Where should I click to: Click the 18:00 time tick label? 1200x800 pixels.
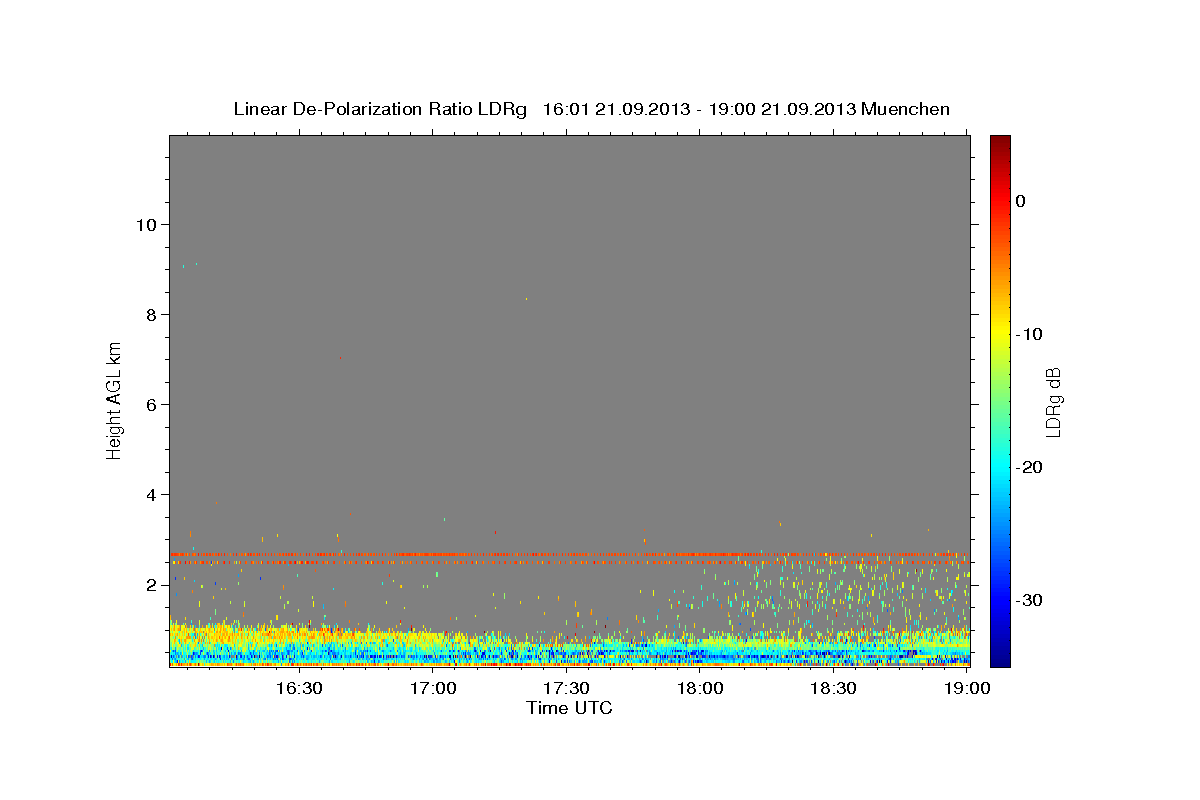click(700, 689)
